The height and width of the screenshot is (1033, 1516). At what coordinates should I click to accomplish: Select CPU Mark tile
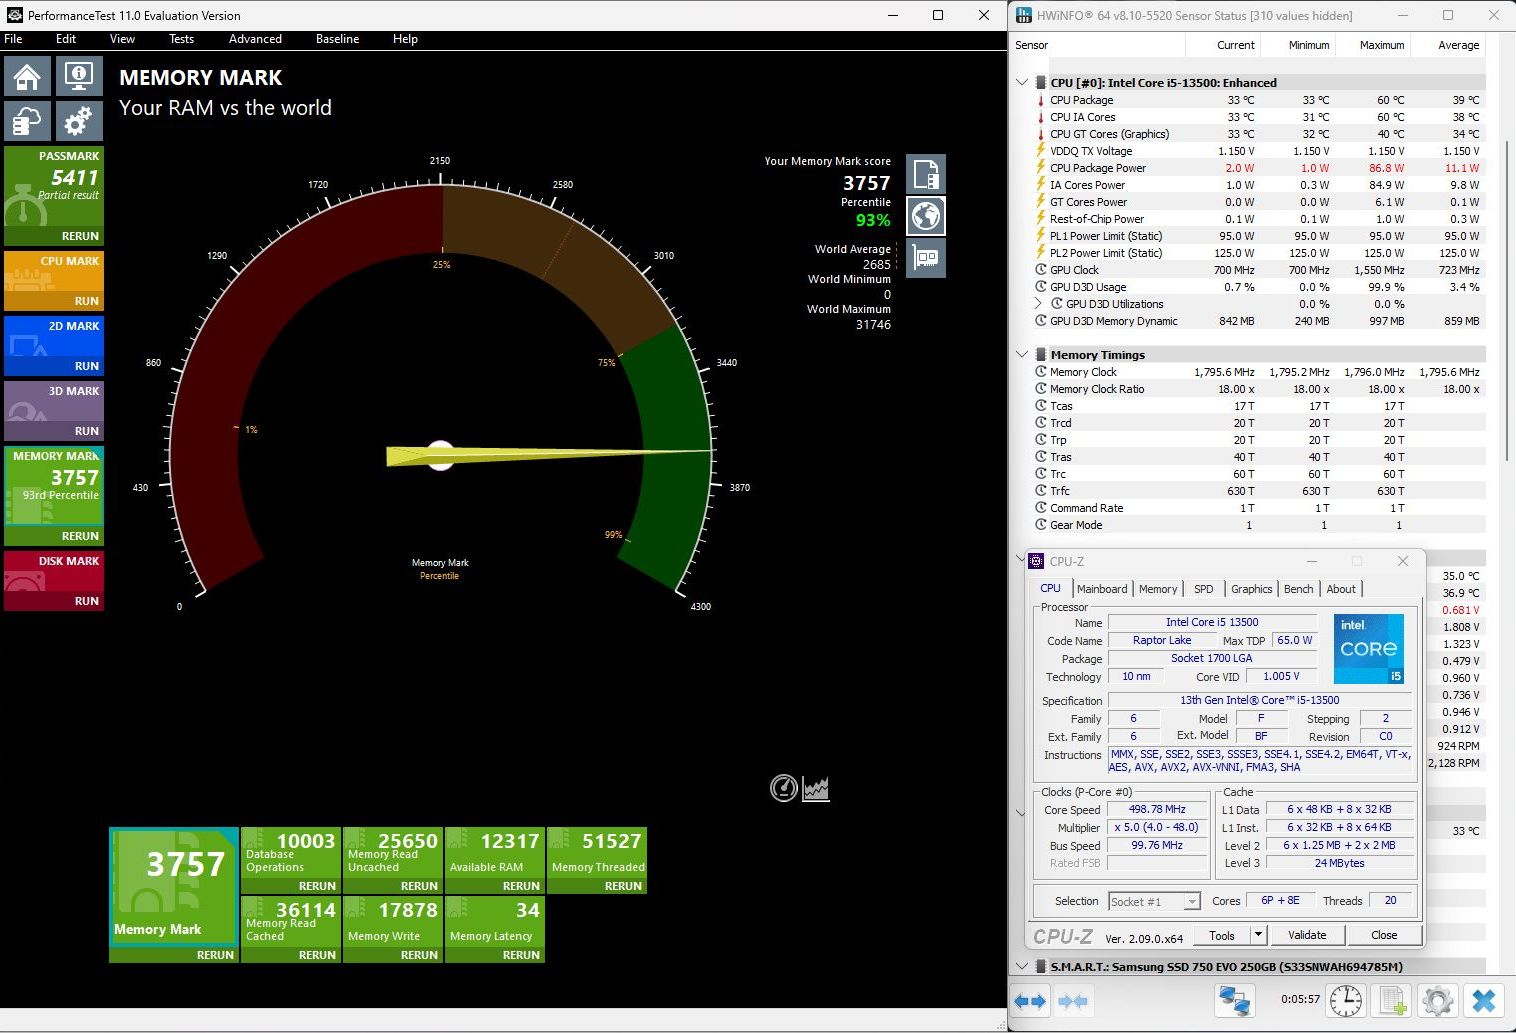point(54,281)
